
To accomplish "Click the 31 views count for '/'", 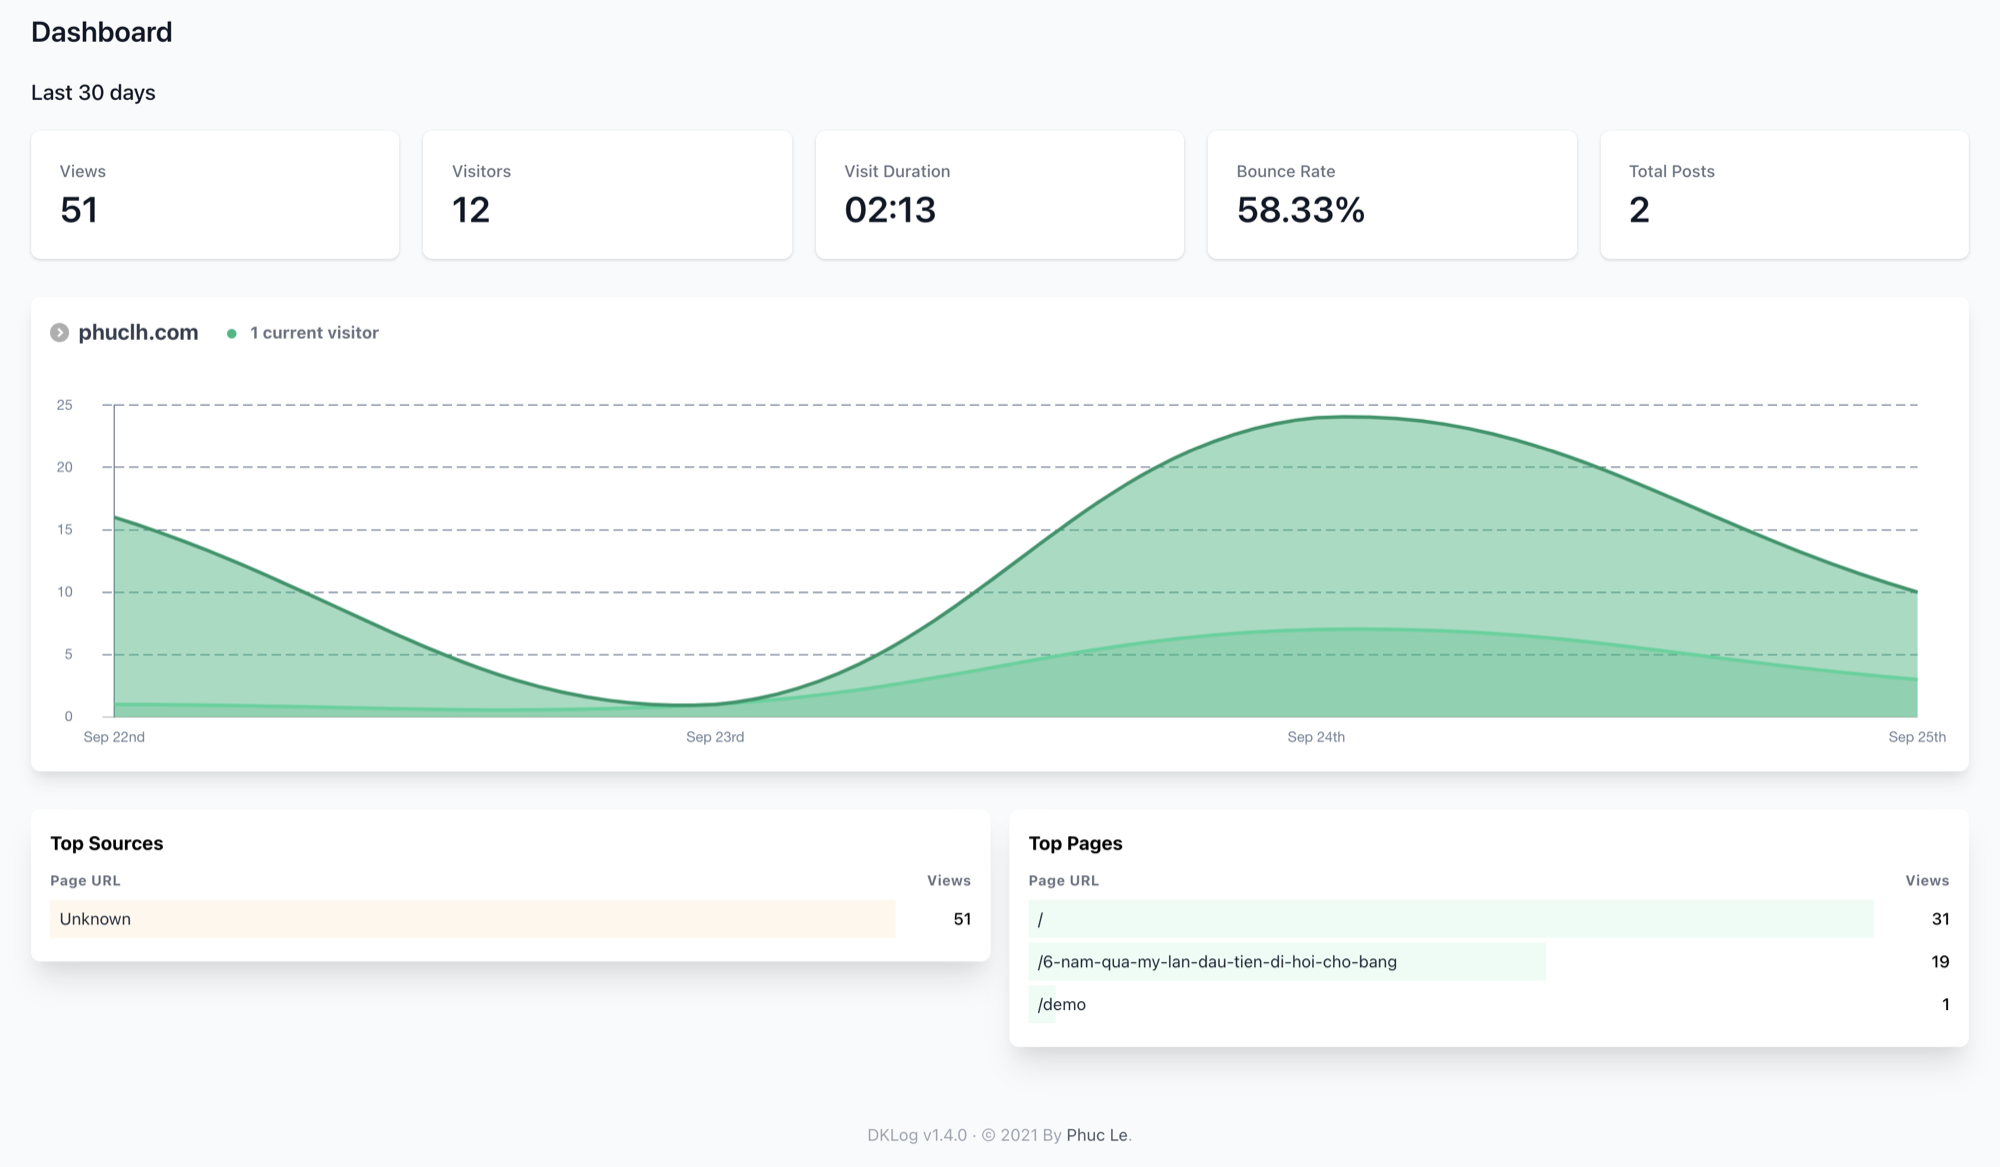I will (x=1940, y=919).
